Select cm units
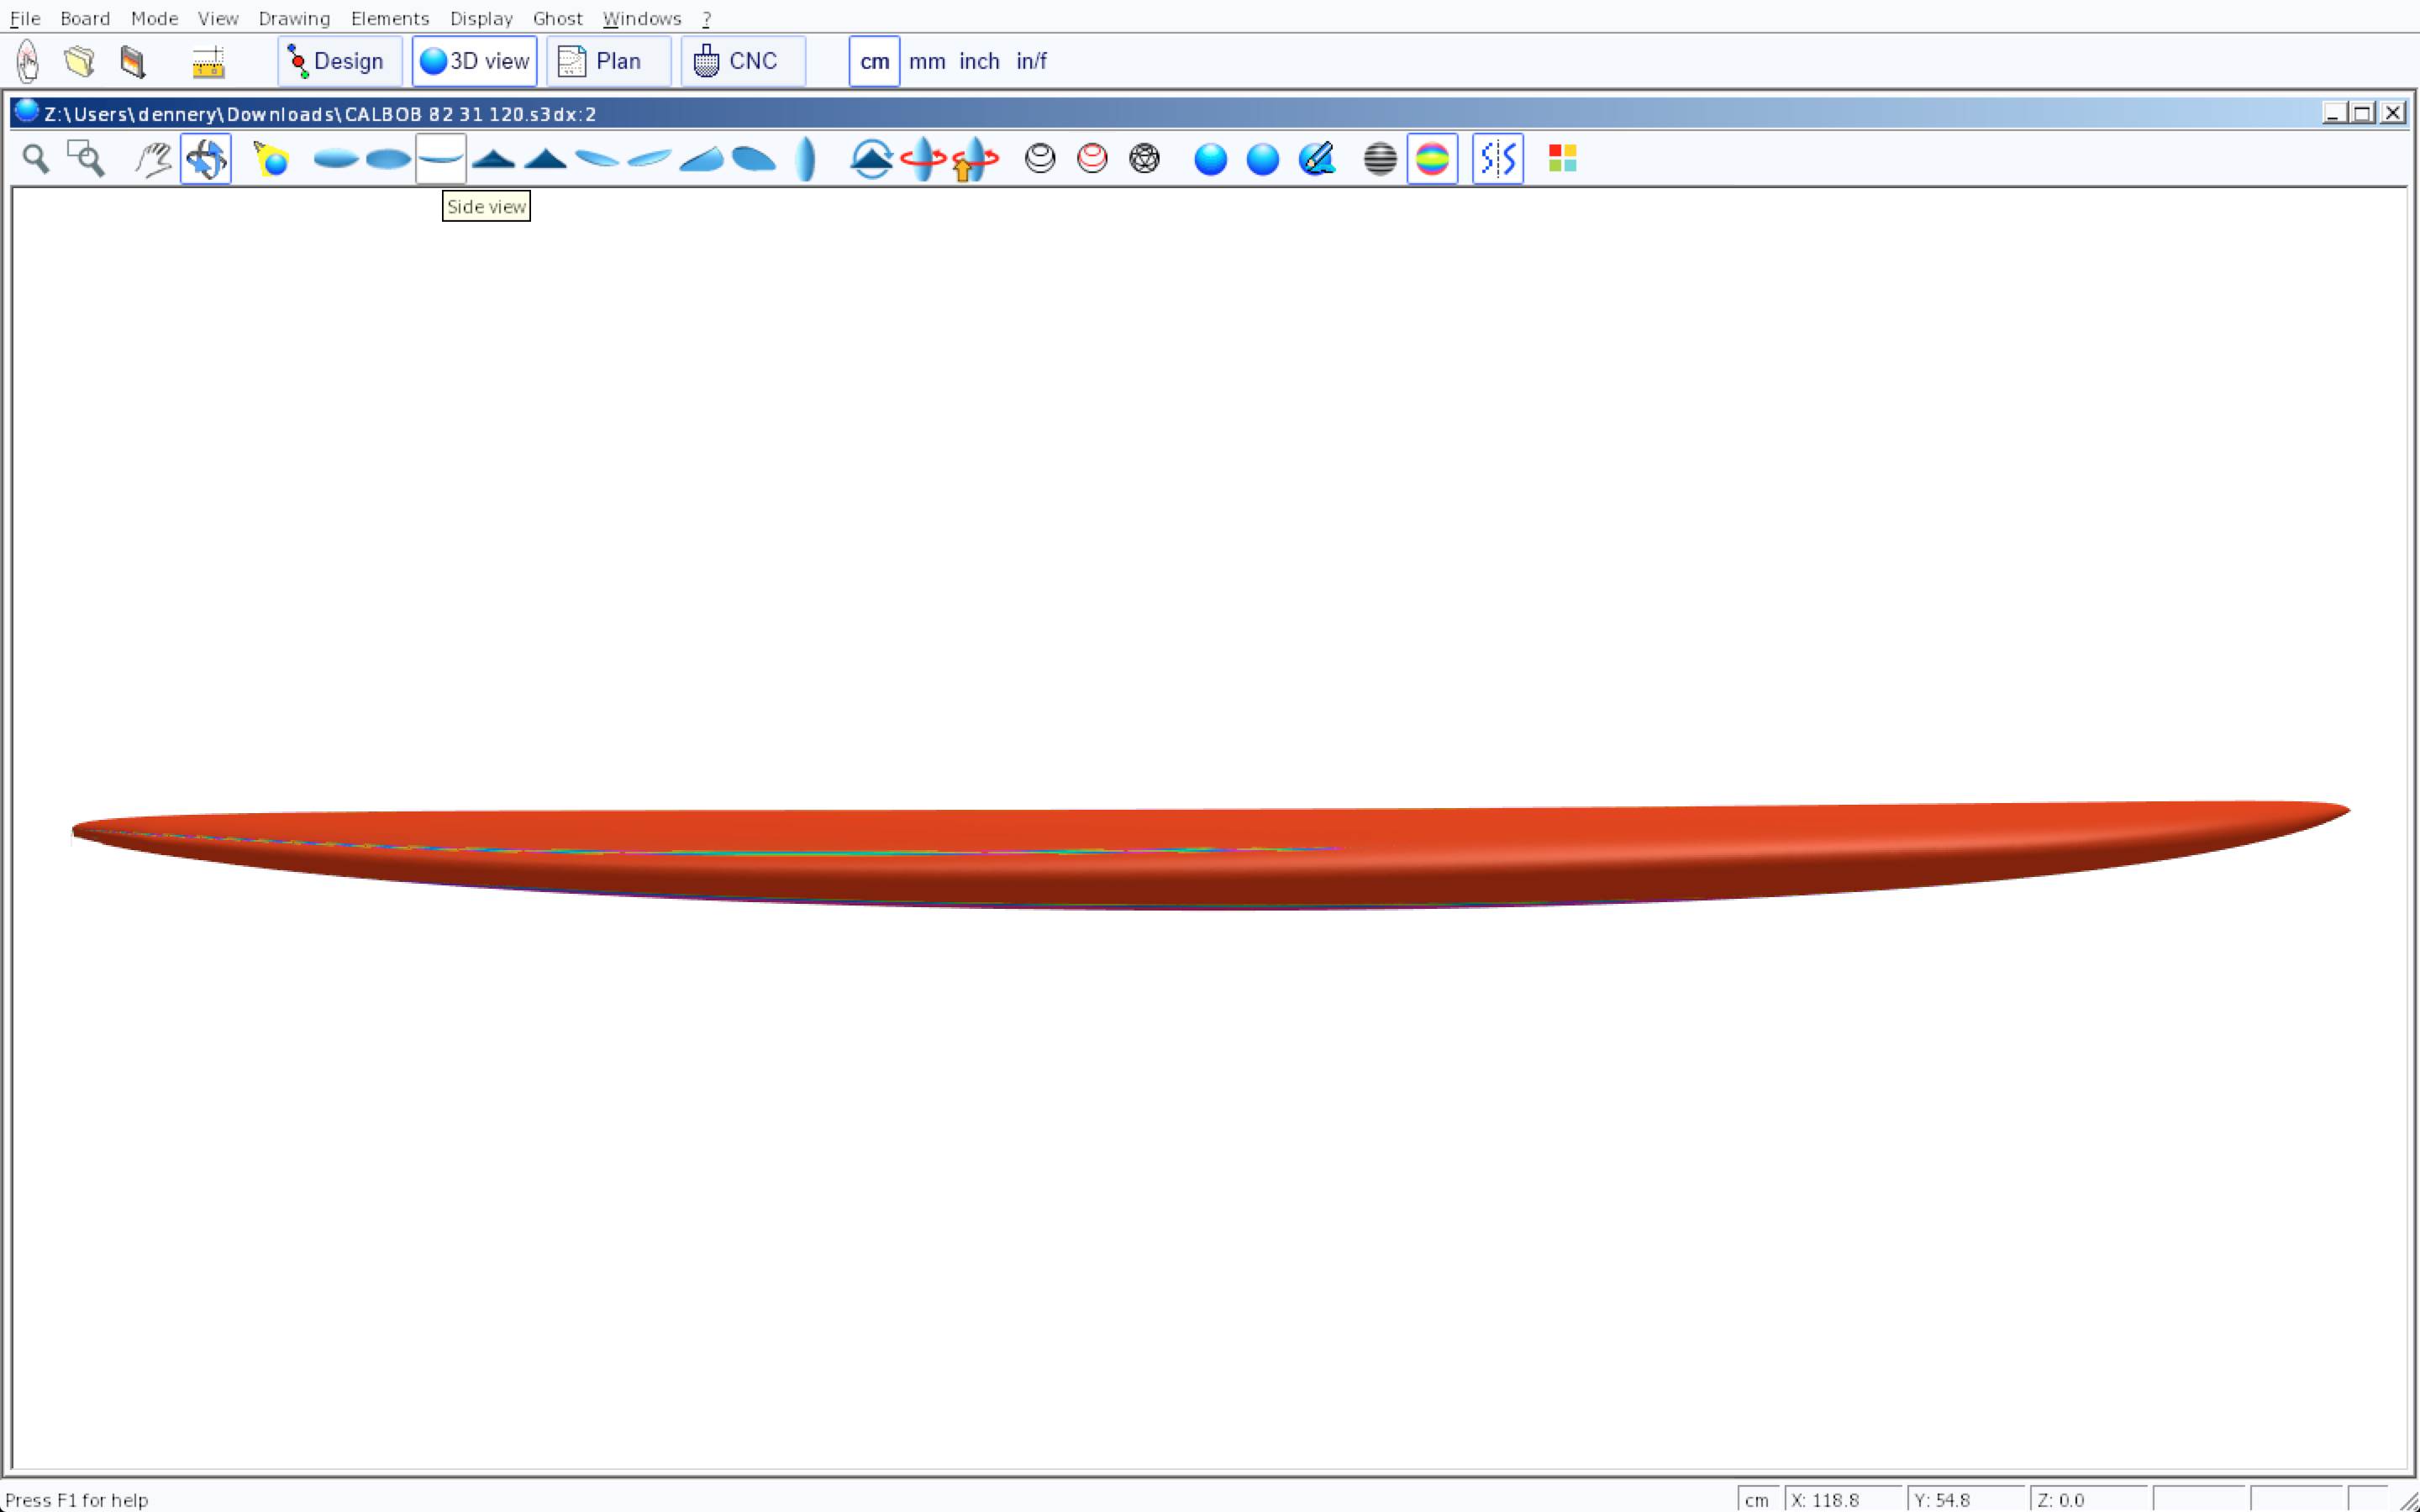 pyautogui.click(x=874, y=62)
